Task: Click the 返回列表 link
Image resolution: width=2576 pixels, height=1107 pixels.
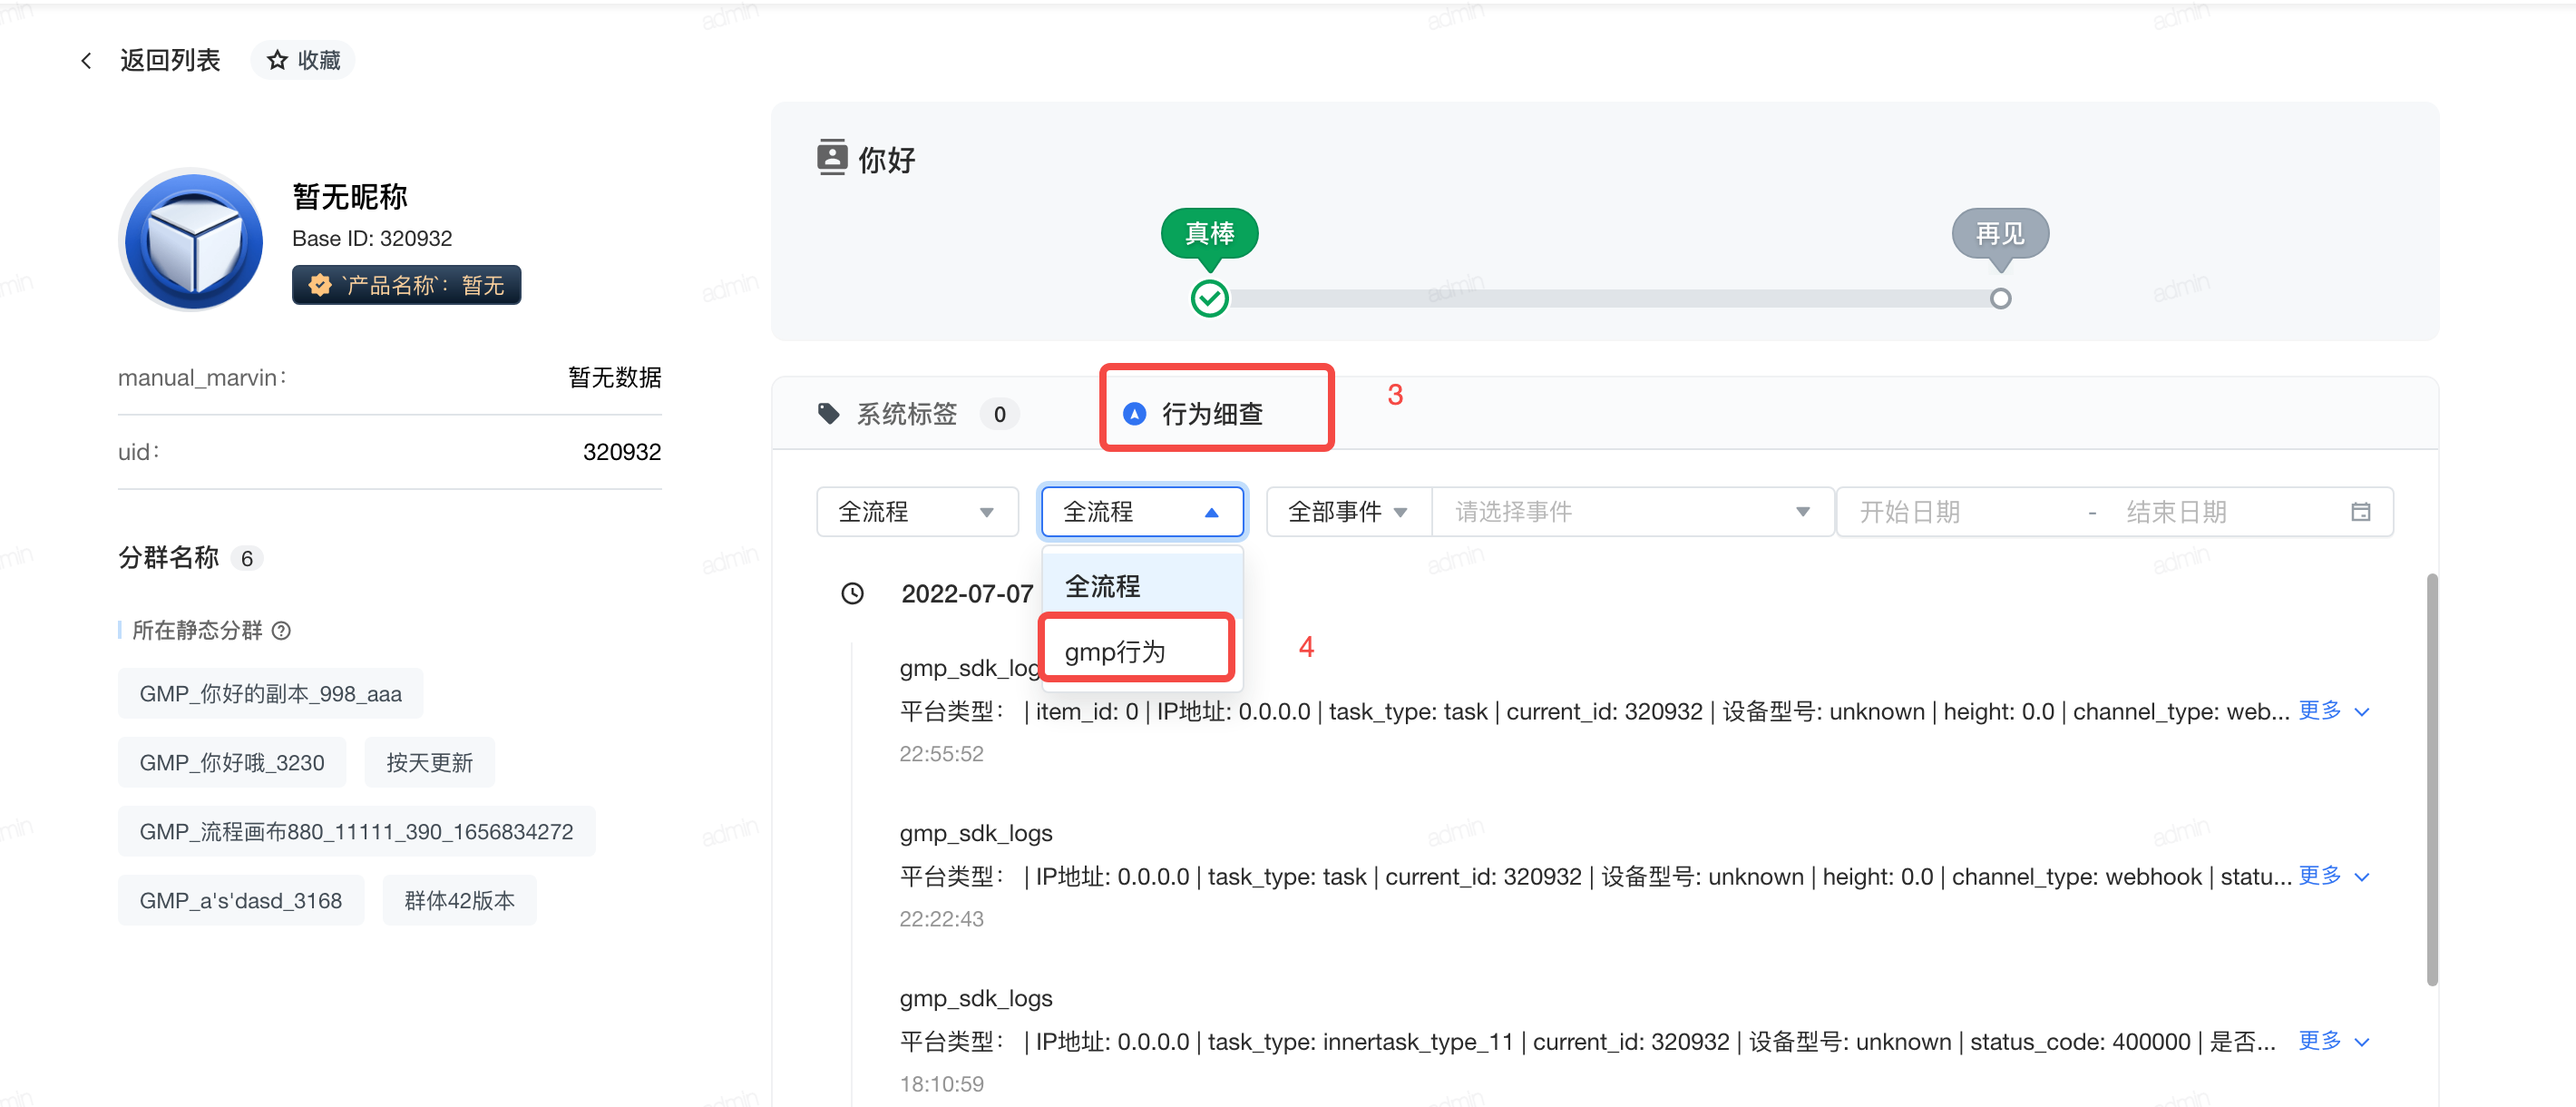Action: point(170,61)
